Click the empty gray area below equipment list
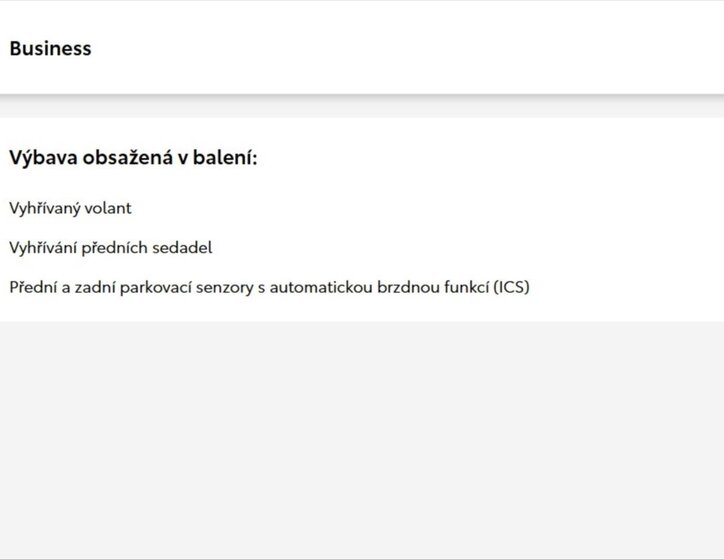 click(x=362, y=440)
